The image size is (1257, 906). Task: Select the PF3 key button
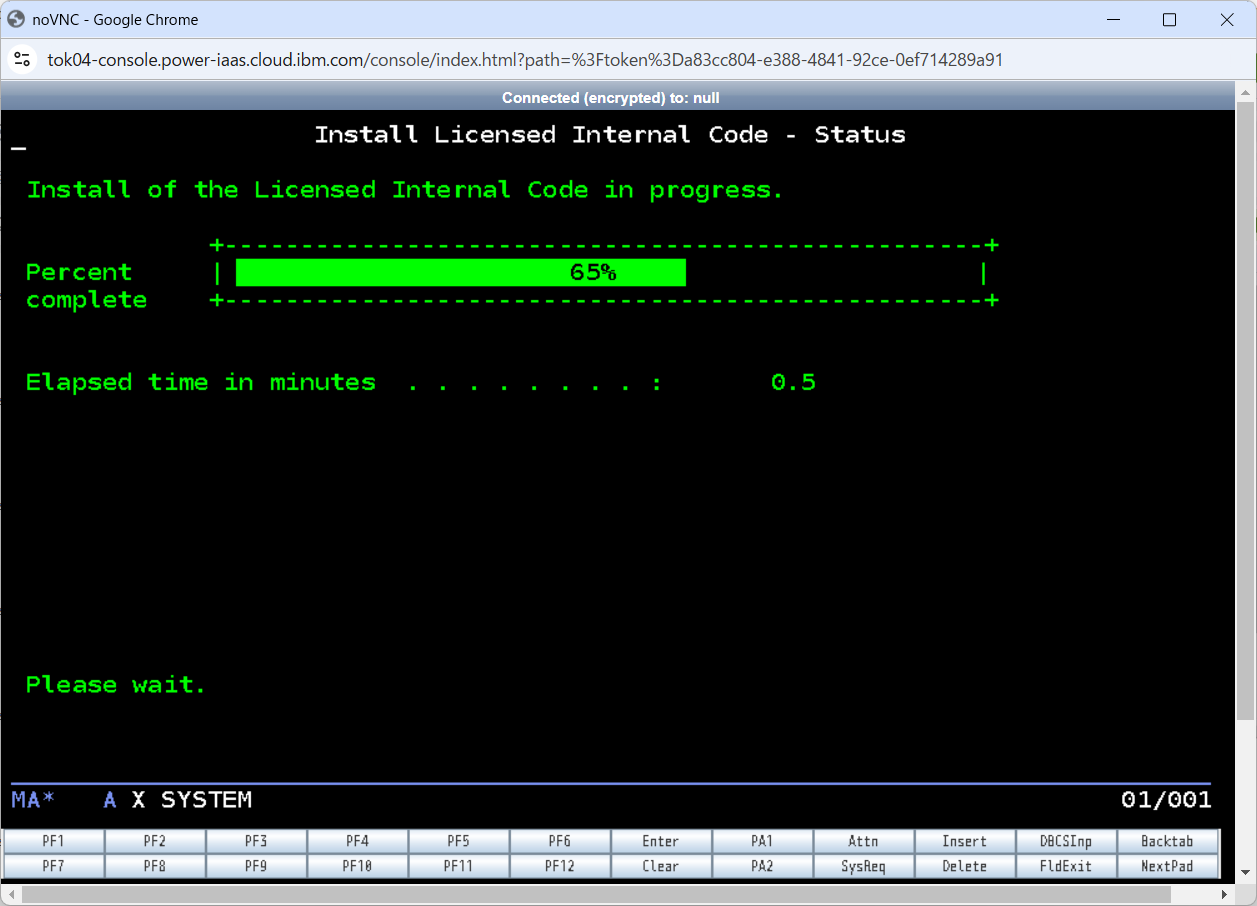tap(256, 841)
